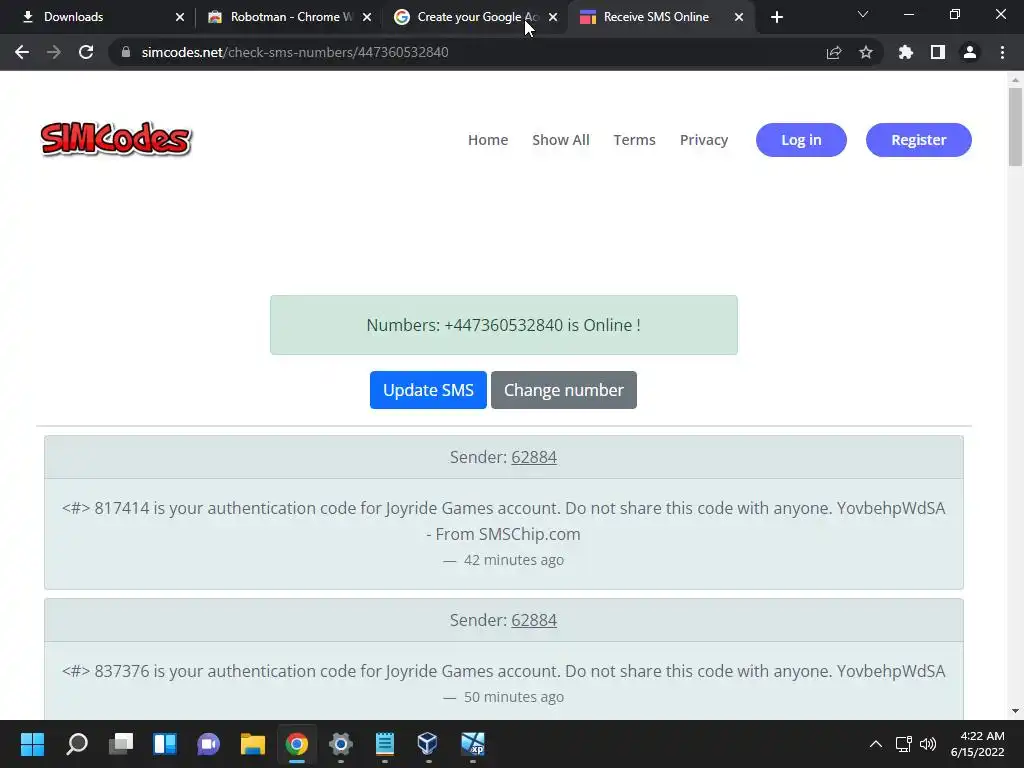Viewport: 1024px width, 768px height.
Task: Click the Register button
Action: pyautogui.click(x=918, y=140)
